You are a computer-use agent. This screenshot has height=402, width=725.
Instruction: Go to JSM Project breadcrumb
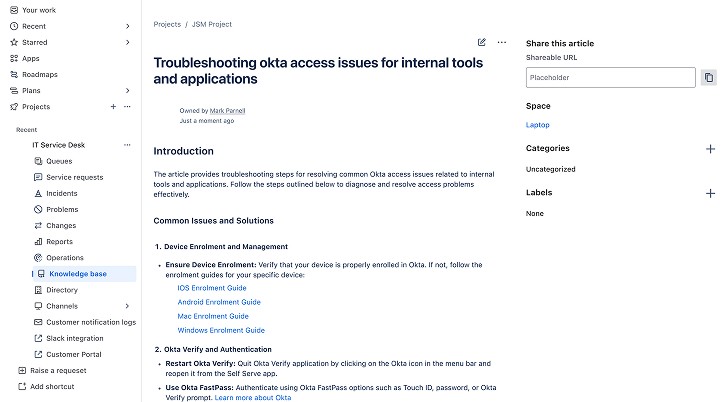tap(212, 24)
